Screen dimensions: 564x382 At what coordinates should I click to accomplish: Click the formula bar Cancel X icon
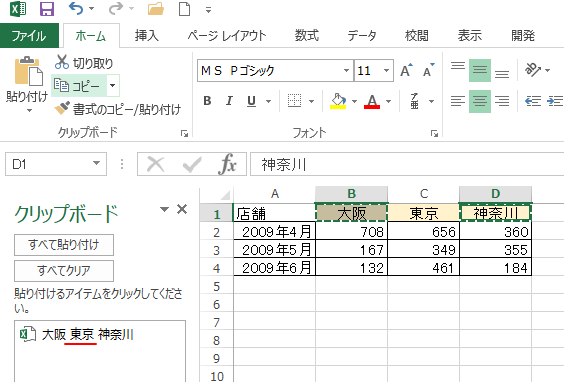(x=155, y=164)
